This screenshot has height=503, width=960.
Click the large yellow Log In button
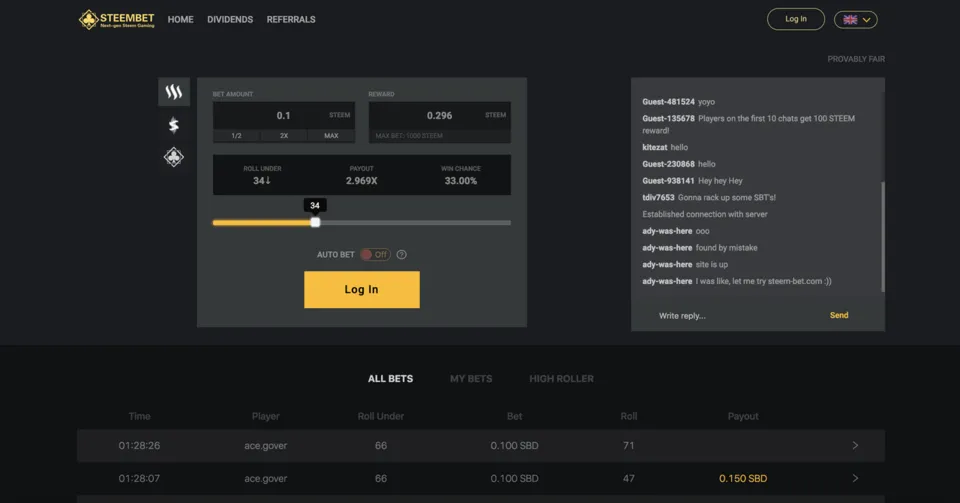coord(362,289)
